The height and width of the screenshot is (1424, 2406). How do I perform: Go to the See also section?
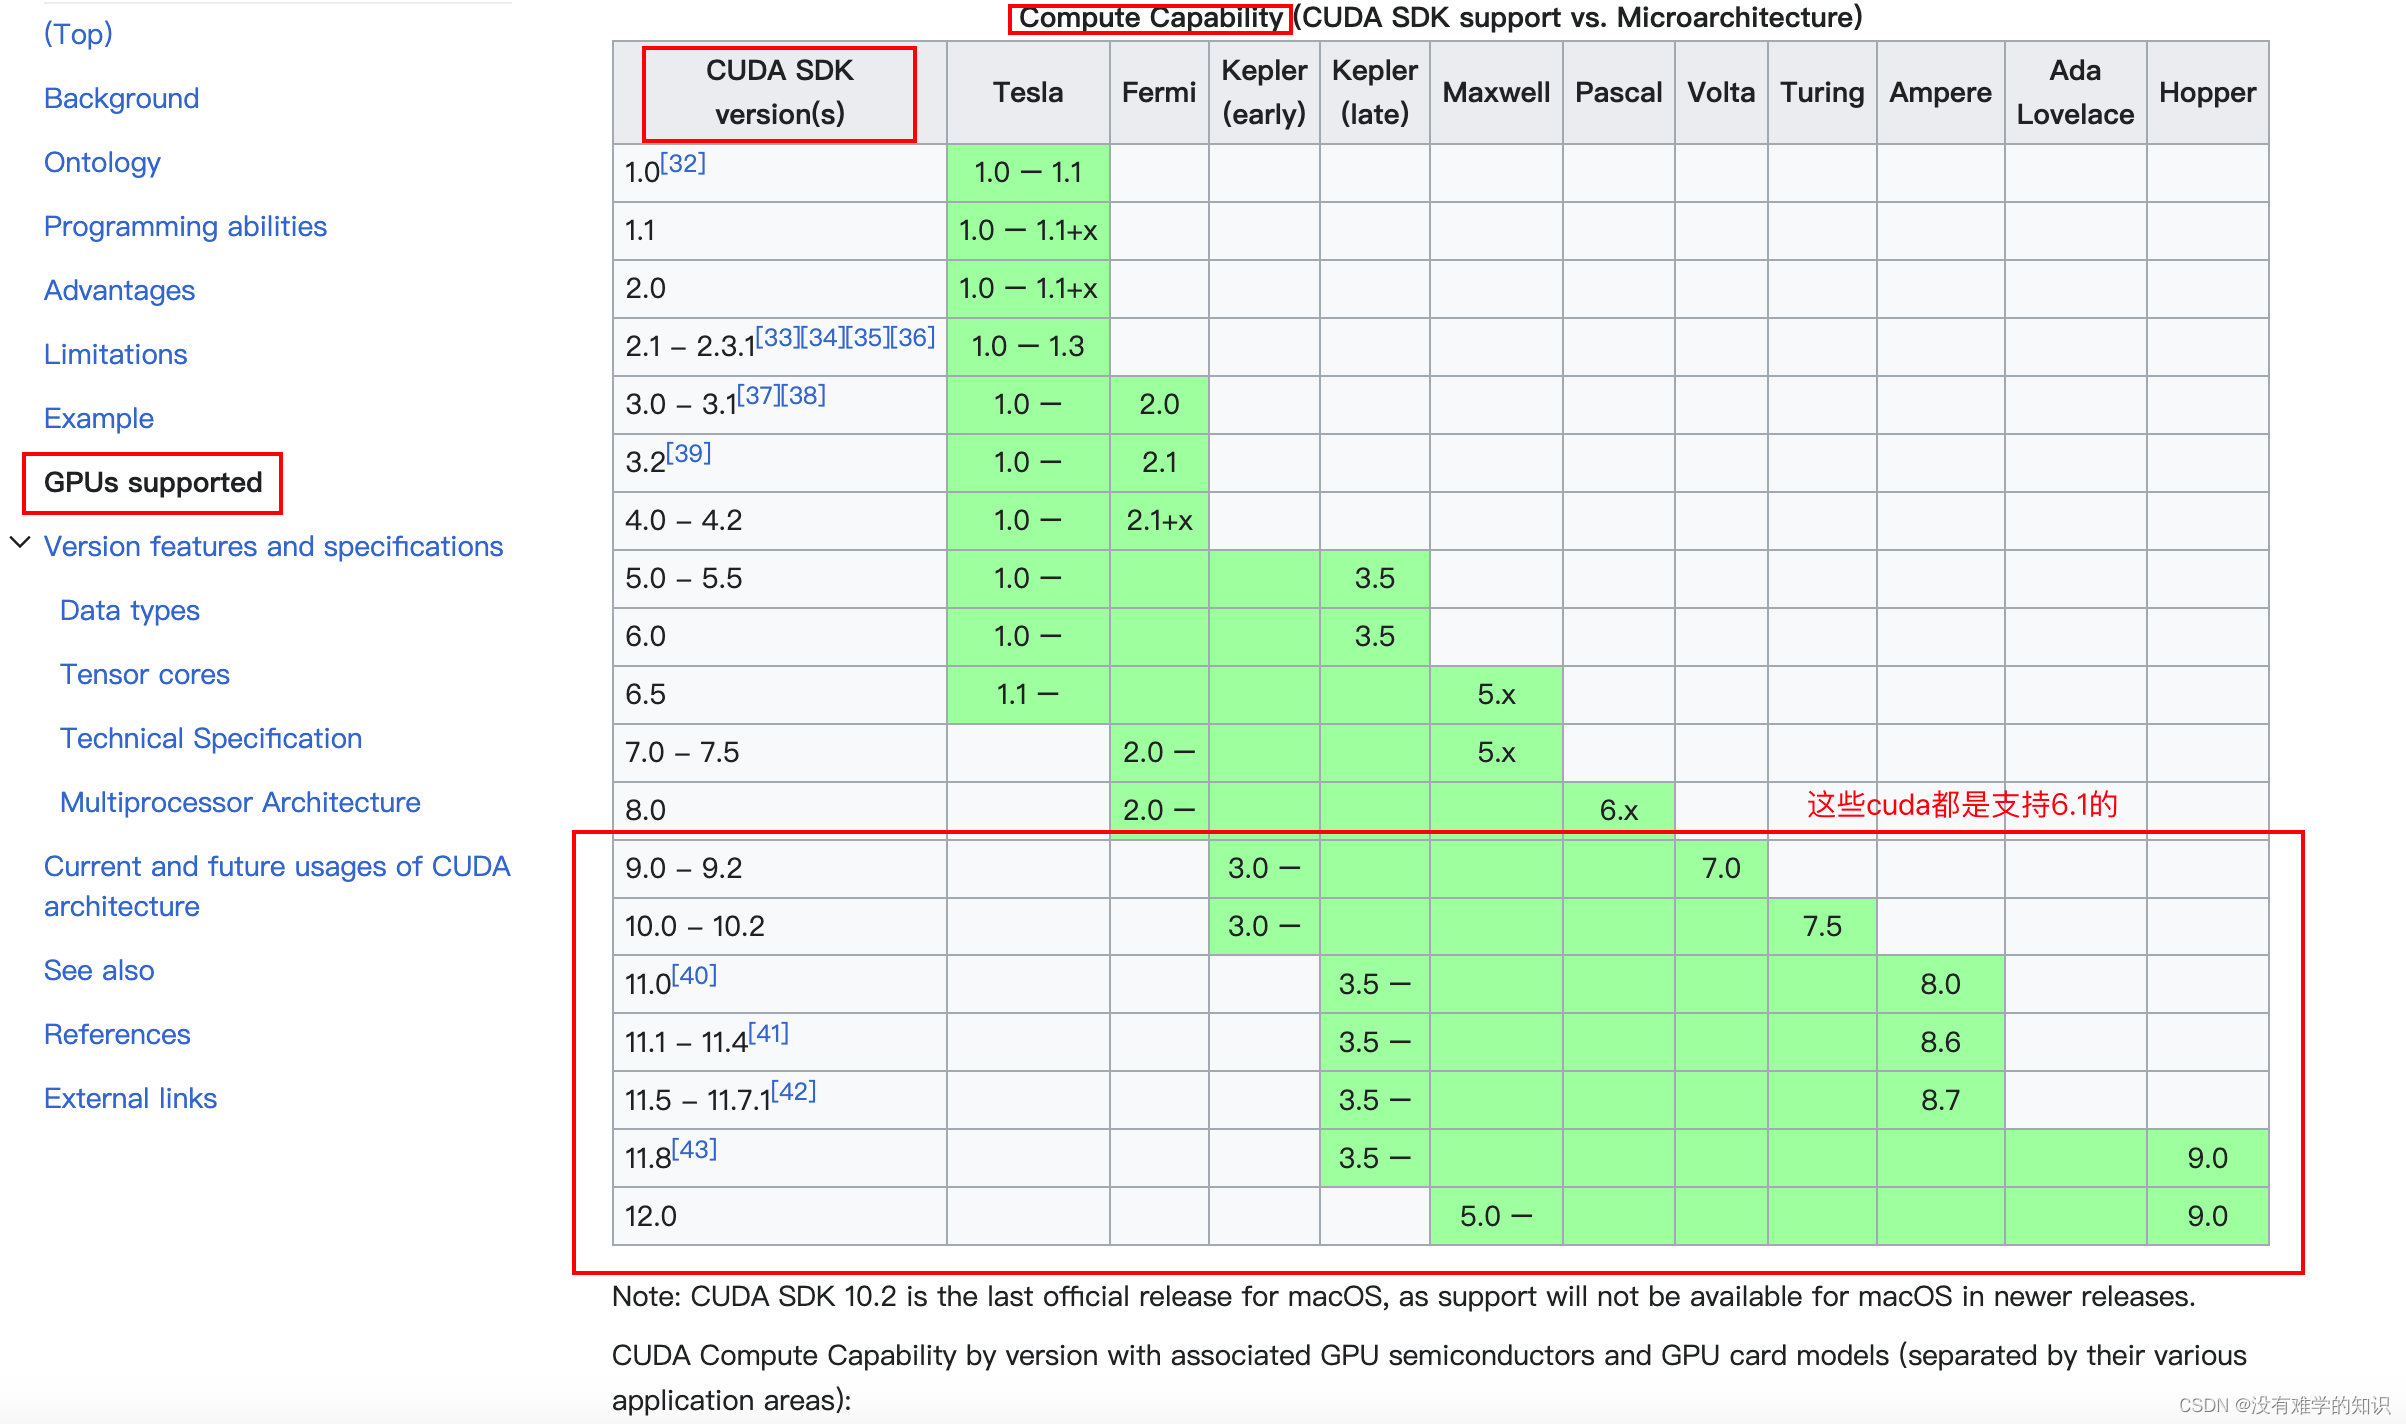[99, 970]
